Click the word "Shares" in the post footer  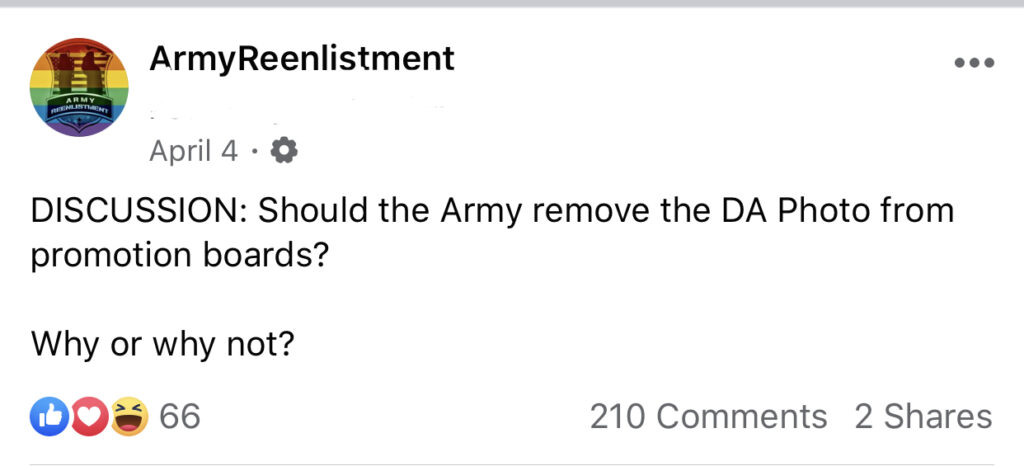pos(937,416)
